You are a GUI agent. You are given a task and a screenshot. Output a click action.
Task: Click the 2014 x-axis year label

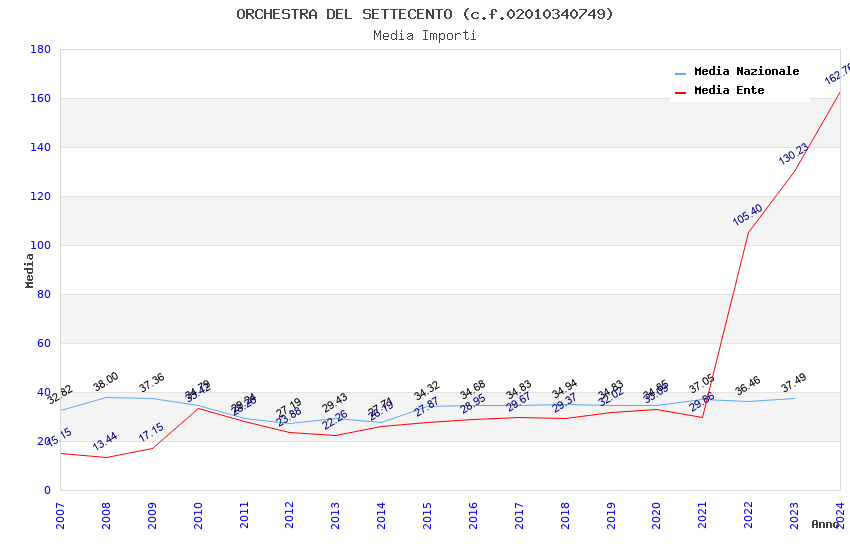tap(382, 515)
